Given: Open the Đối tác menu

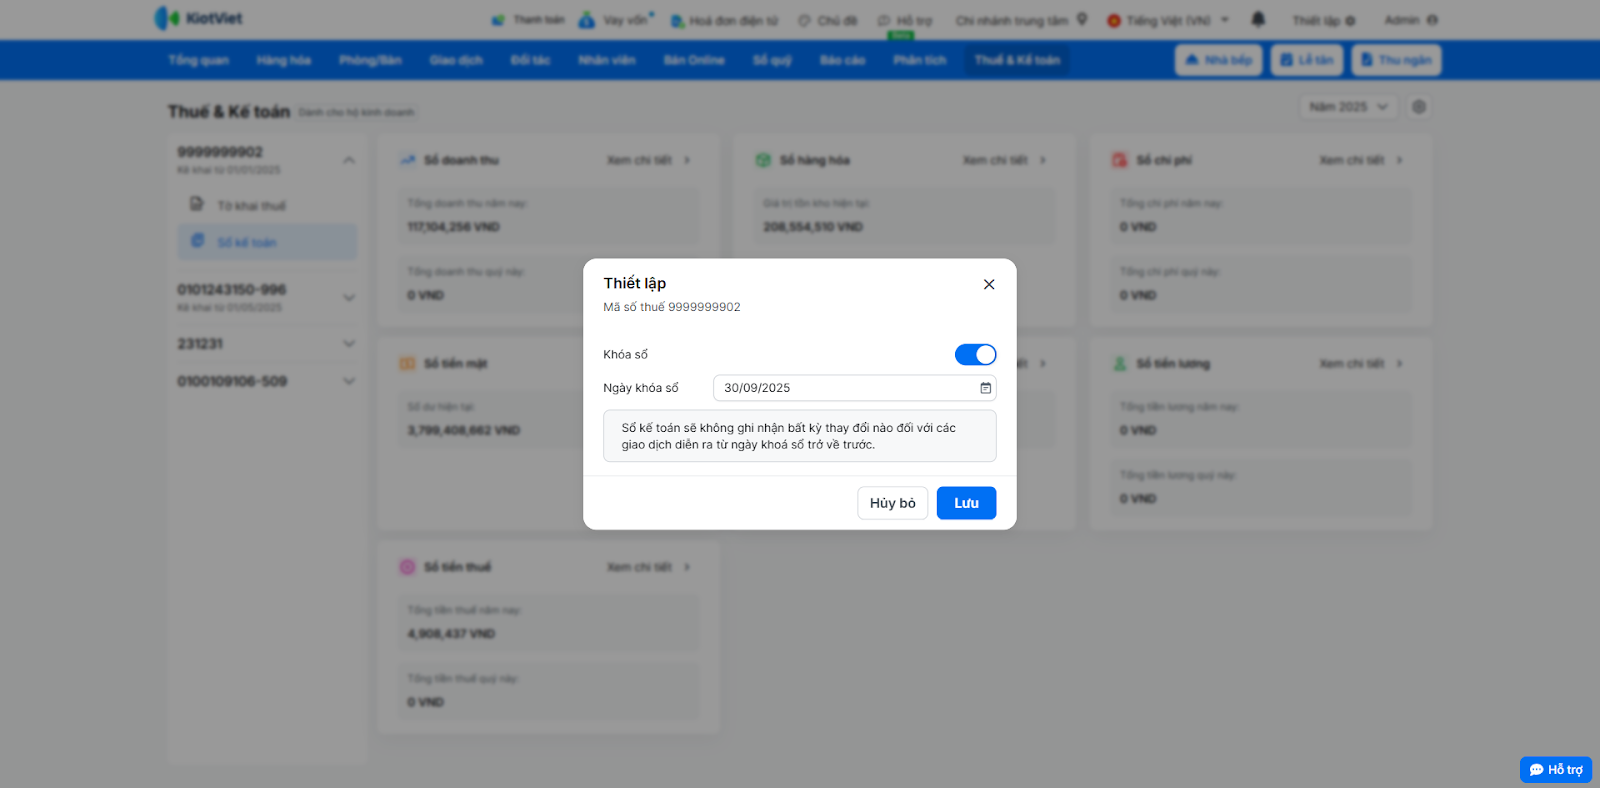Looking at the screenshot, I should tap(530, 60).
